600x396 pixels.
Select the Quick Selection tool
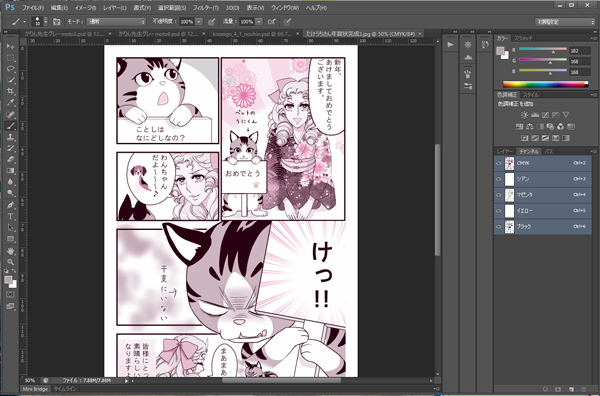(10, 80)
